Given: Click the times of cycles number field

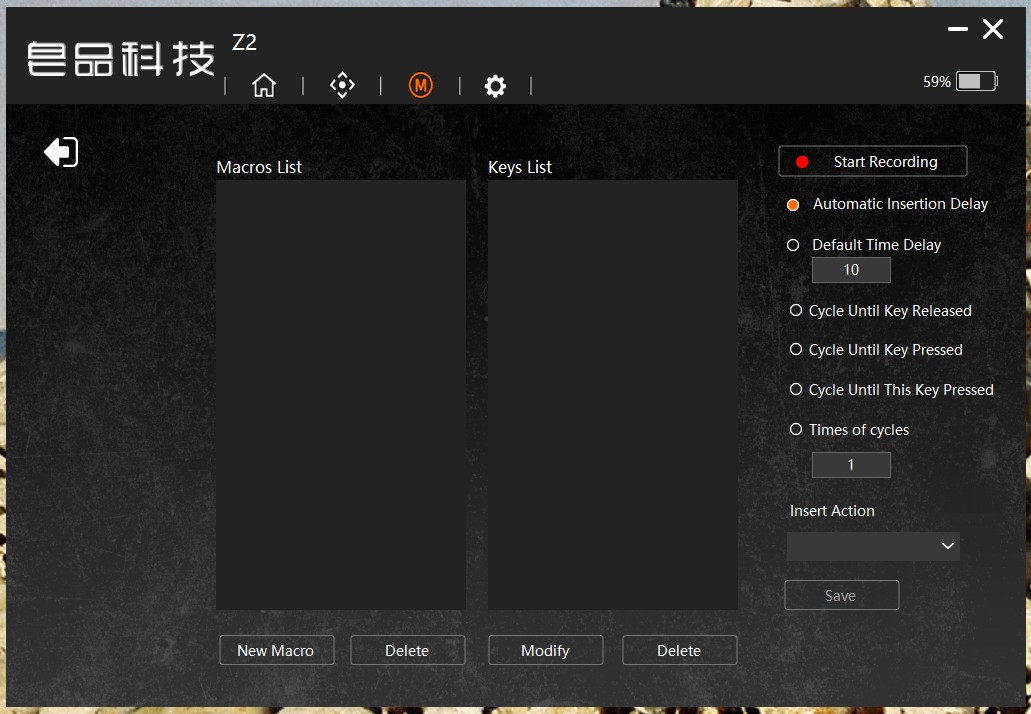Looking at the screenshot, I should tap(851, 465).
